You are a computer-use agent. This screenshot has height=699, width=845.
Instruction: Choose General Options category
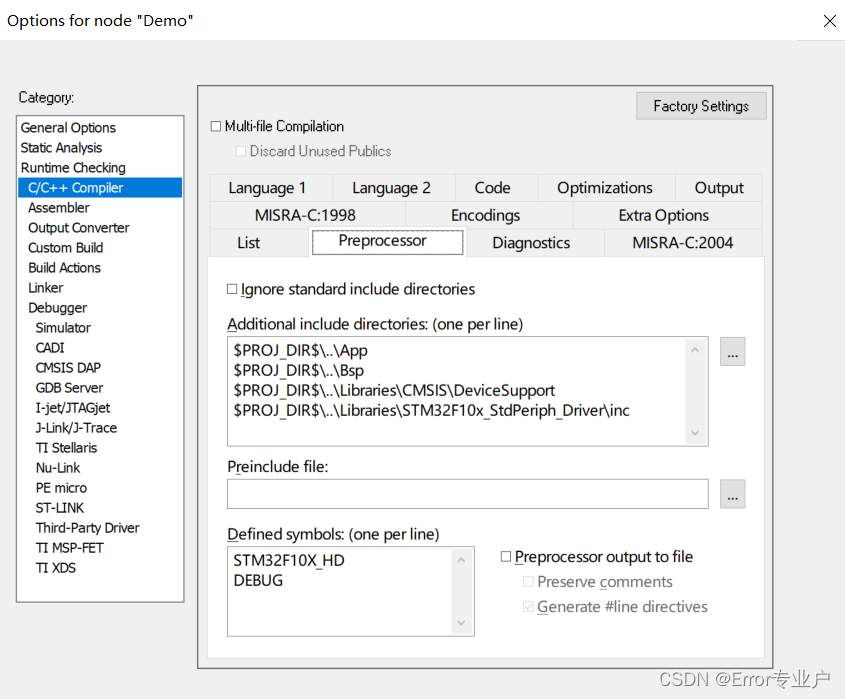click(x=68, y=128)
